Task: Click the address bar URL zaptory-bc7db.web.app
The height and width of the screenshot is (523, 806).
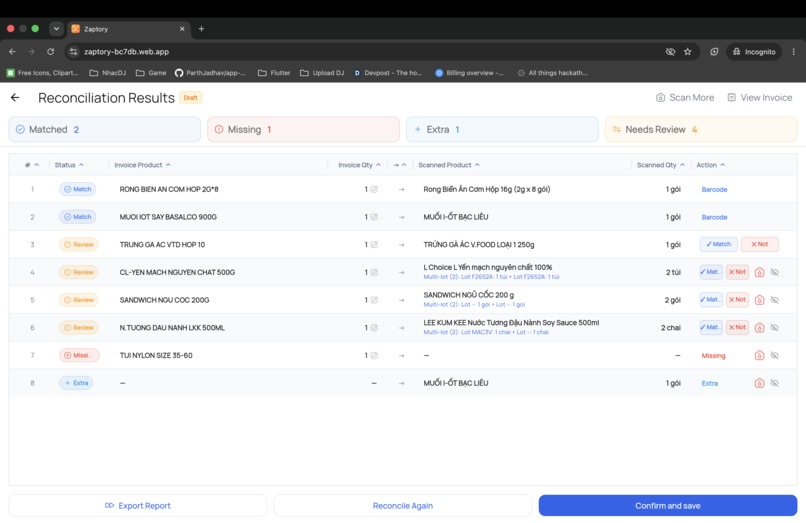Action: tap(126, 51)
